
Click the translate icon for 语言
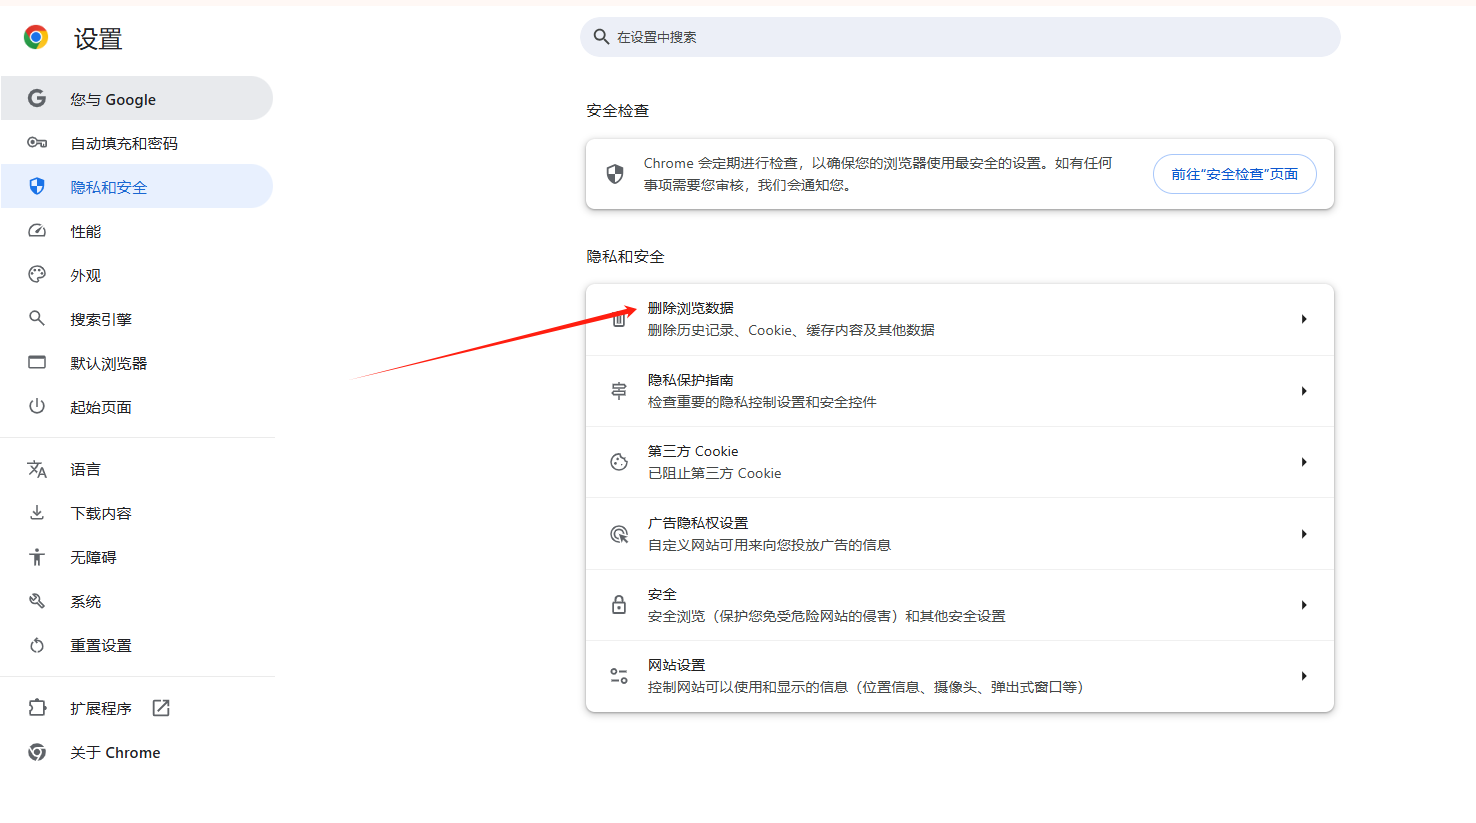pos(37,469)
